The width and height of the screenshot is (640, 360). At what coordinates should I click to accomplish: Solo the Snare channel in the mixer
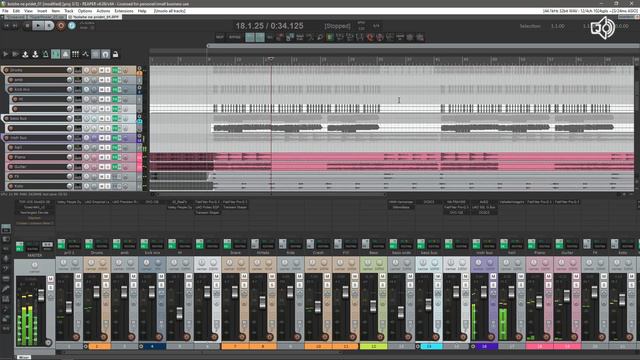point(244,285)
